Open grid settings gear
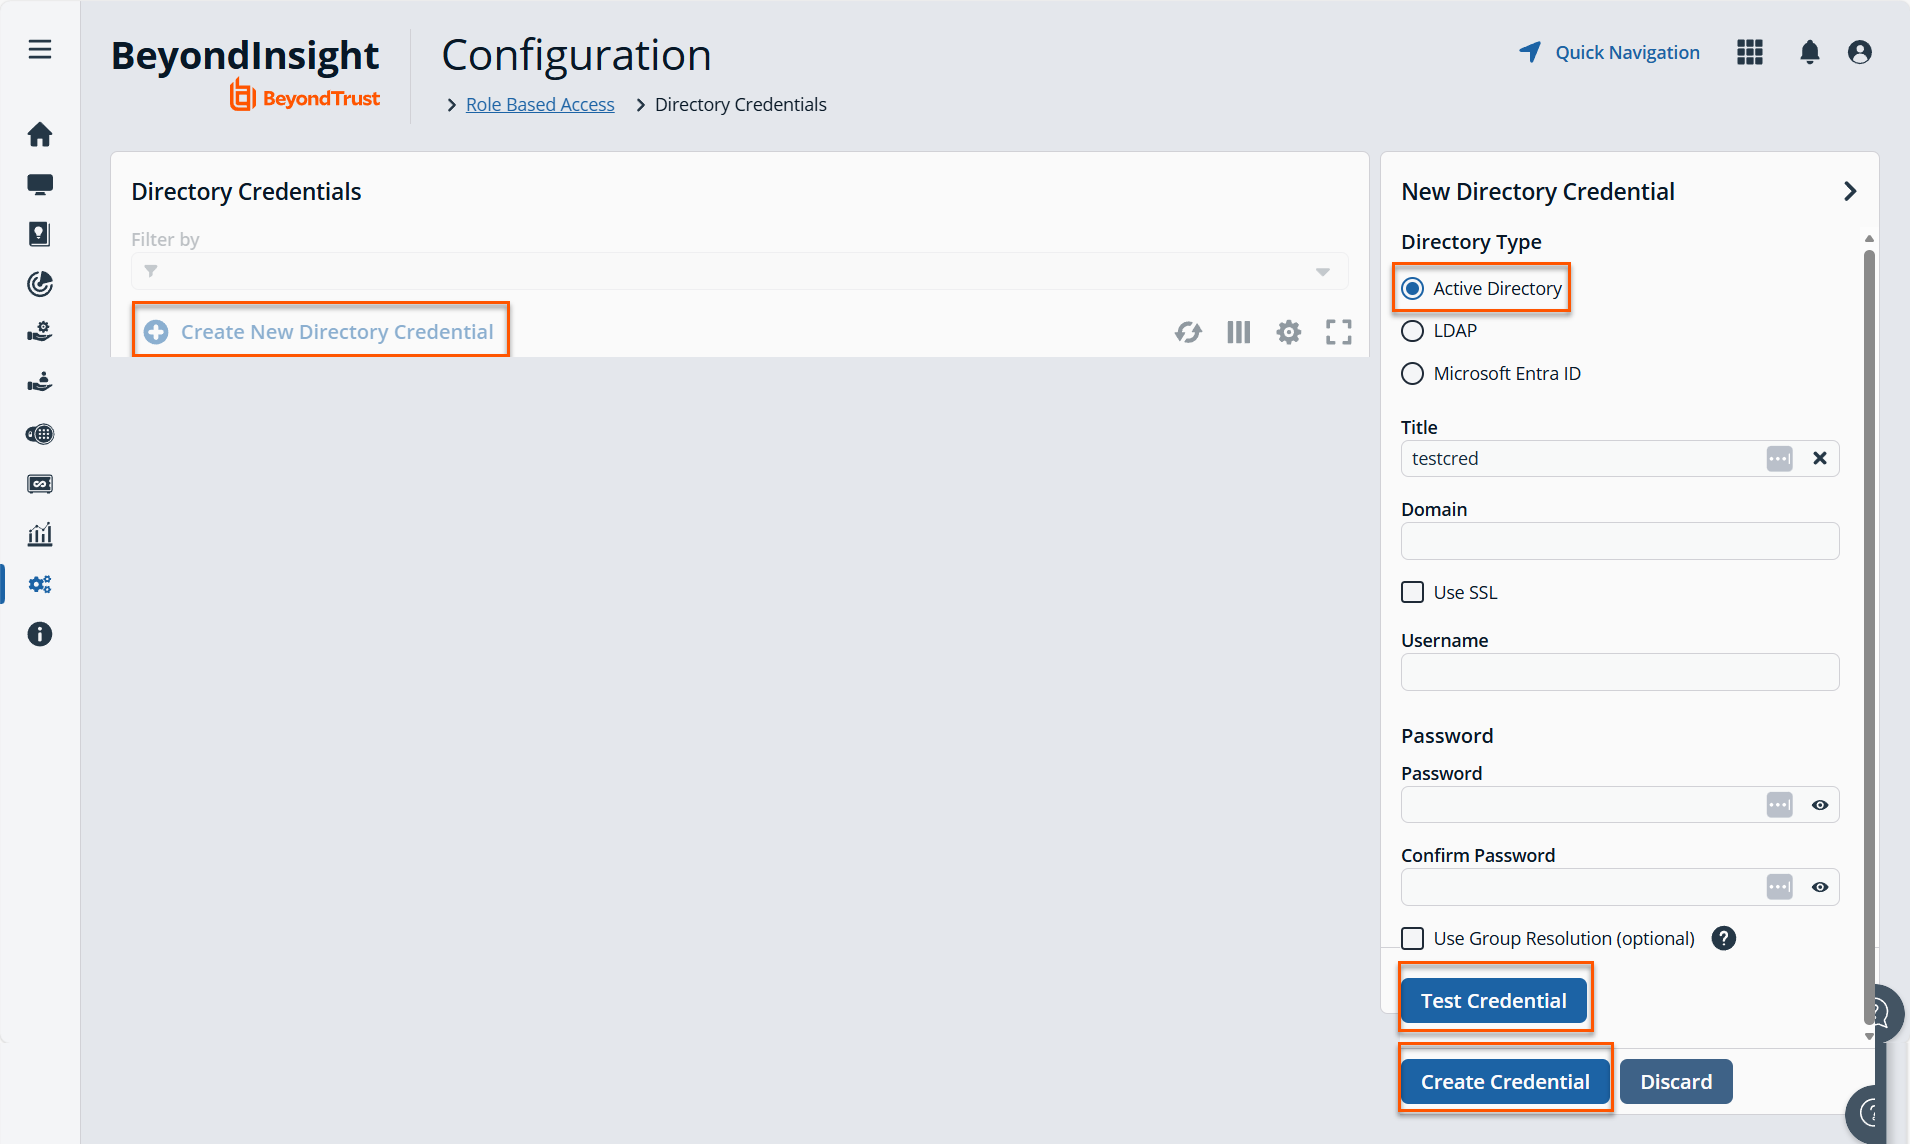Screen dimensions: 1910x1144 [1289, 332]
